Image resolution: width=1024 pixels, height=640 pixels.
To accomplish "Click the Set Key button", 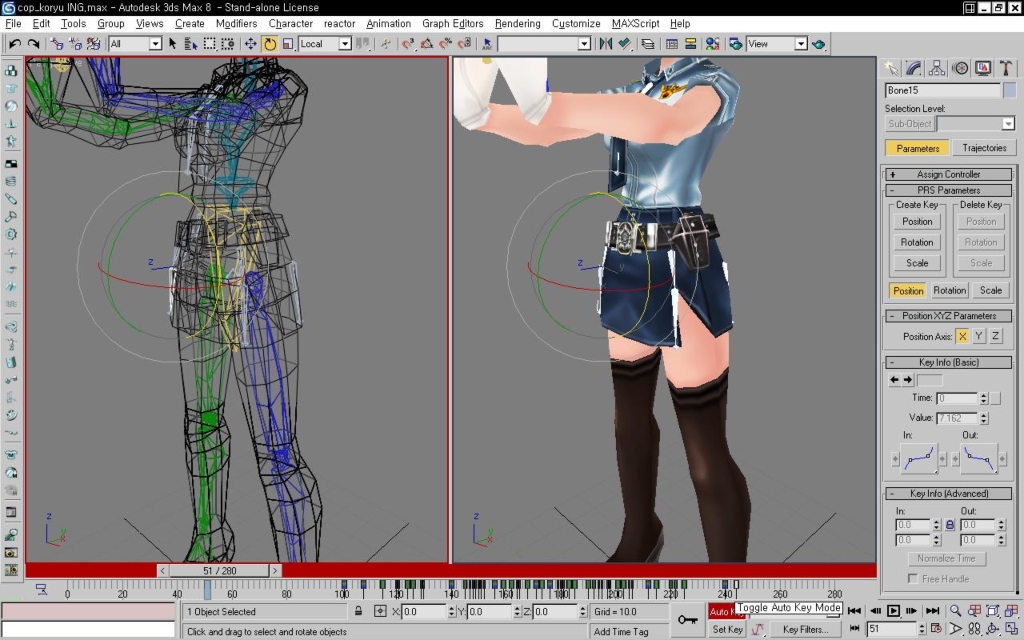I will click(727, 629).
